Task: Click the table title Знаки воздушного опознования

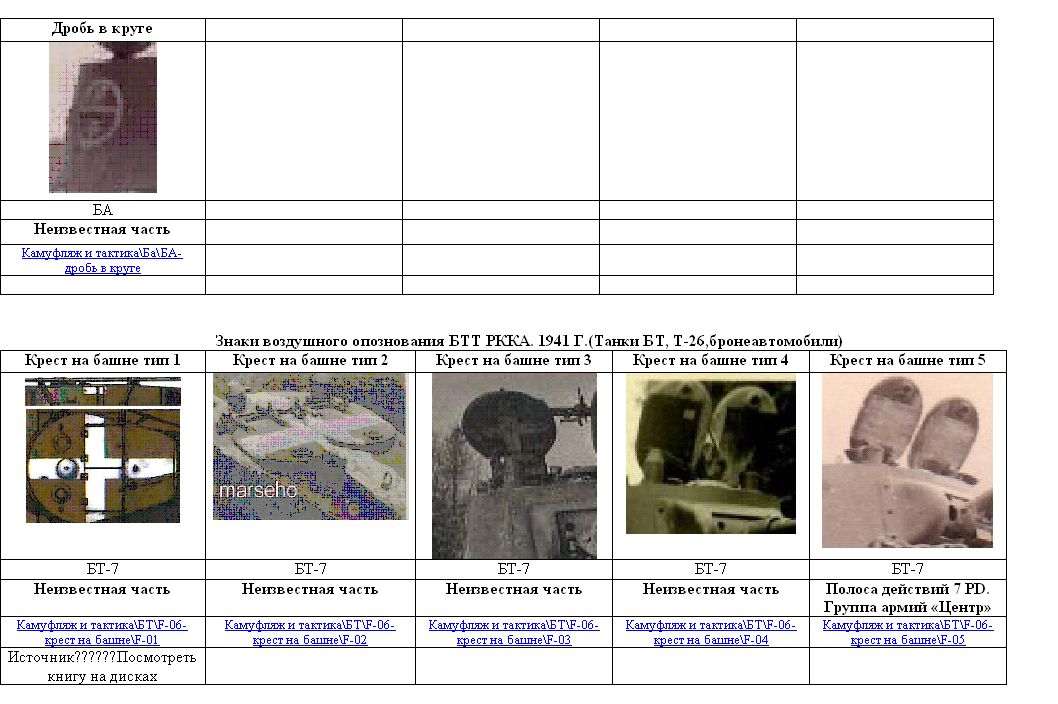Action: click(x=528, y=341)
